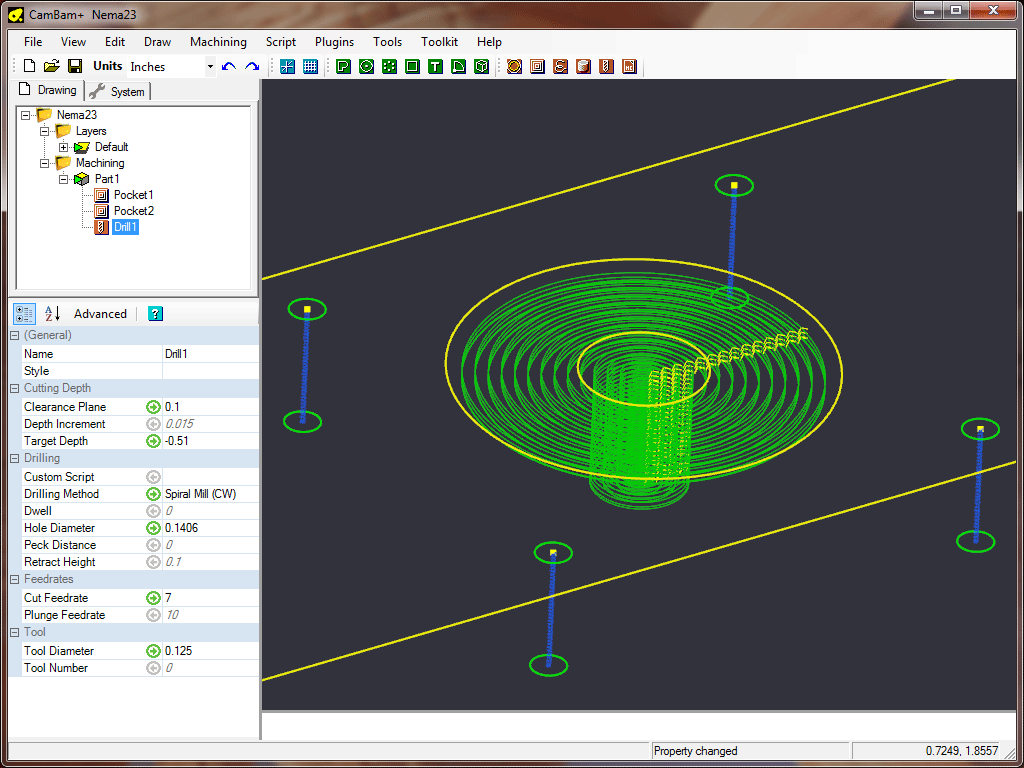Open the property grid help icon

(155, 313)
